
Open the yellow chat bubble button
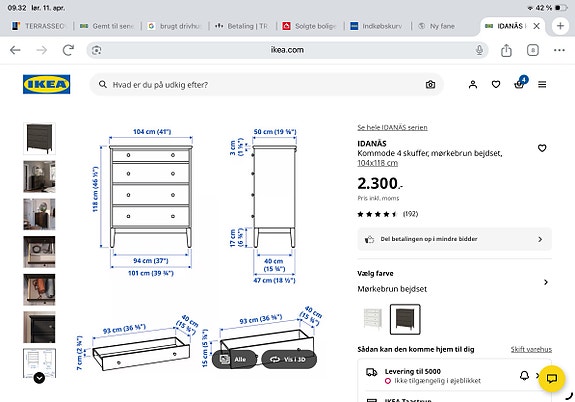pyautogui.click(x=552, y=379)
